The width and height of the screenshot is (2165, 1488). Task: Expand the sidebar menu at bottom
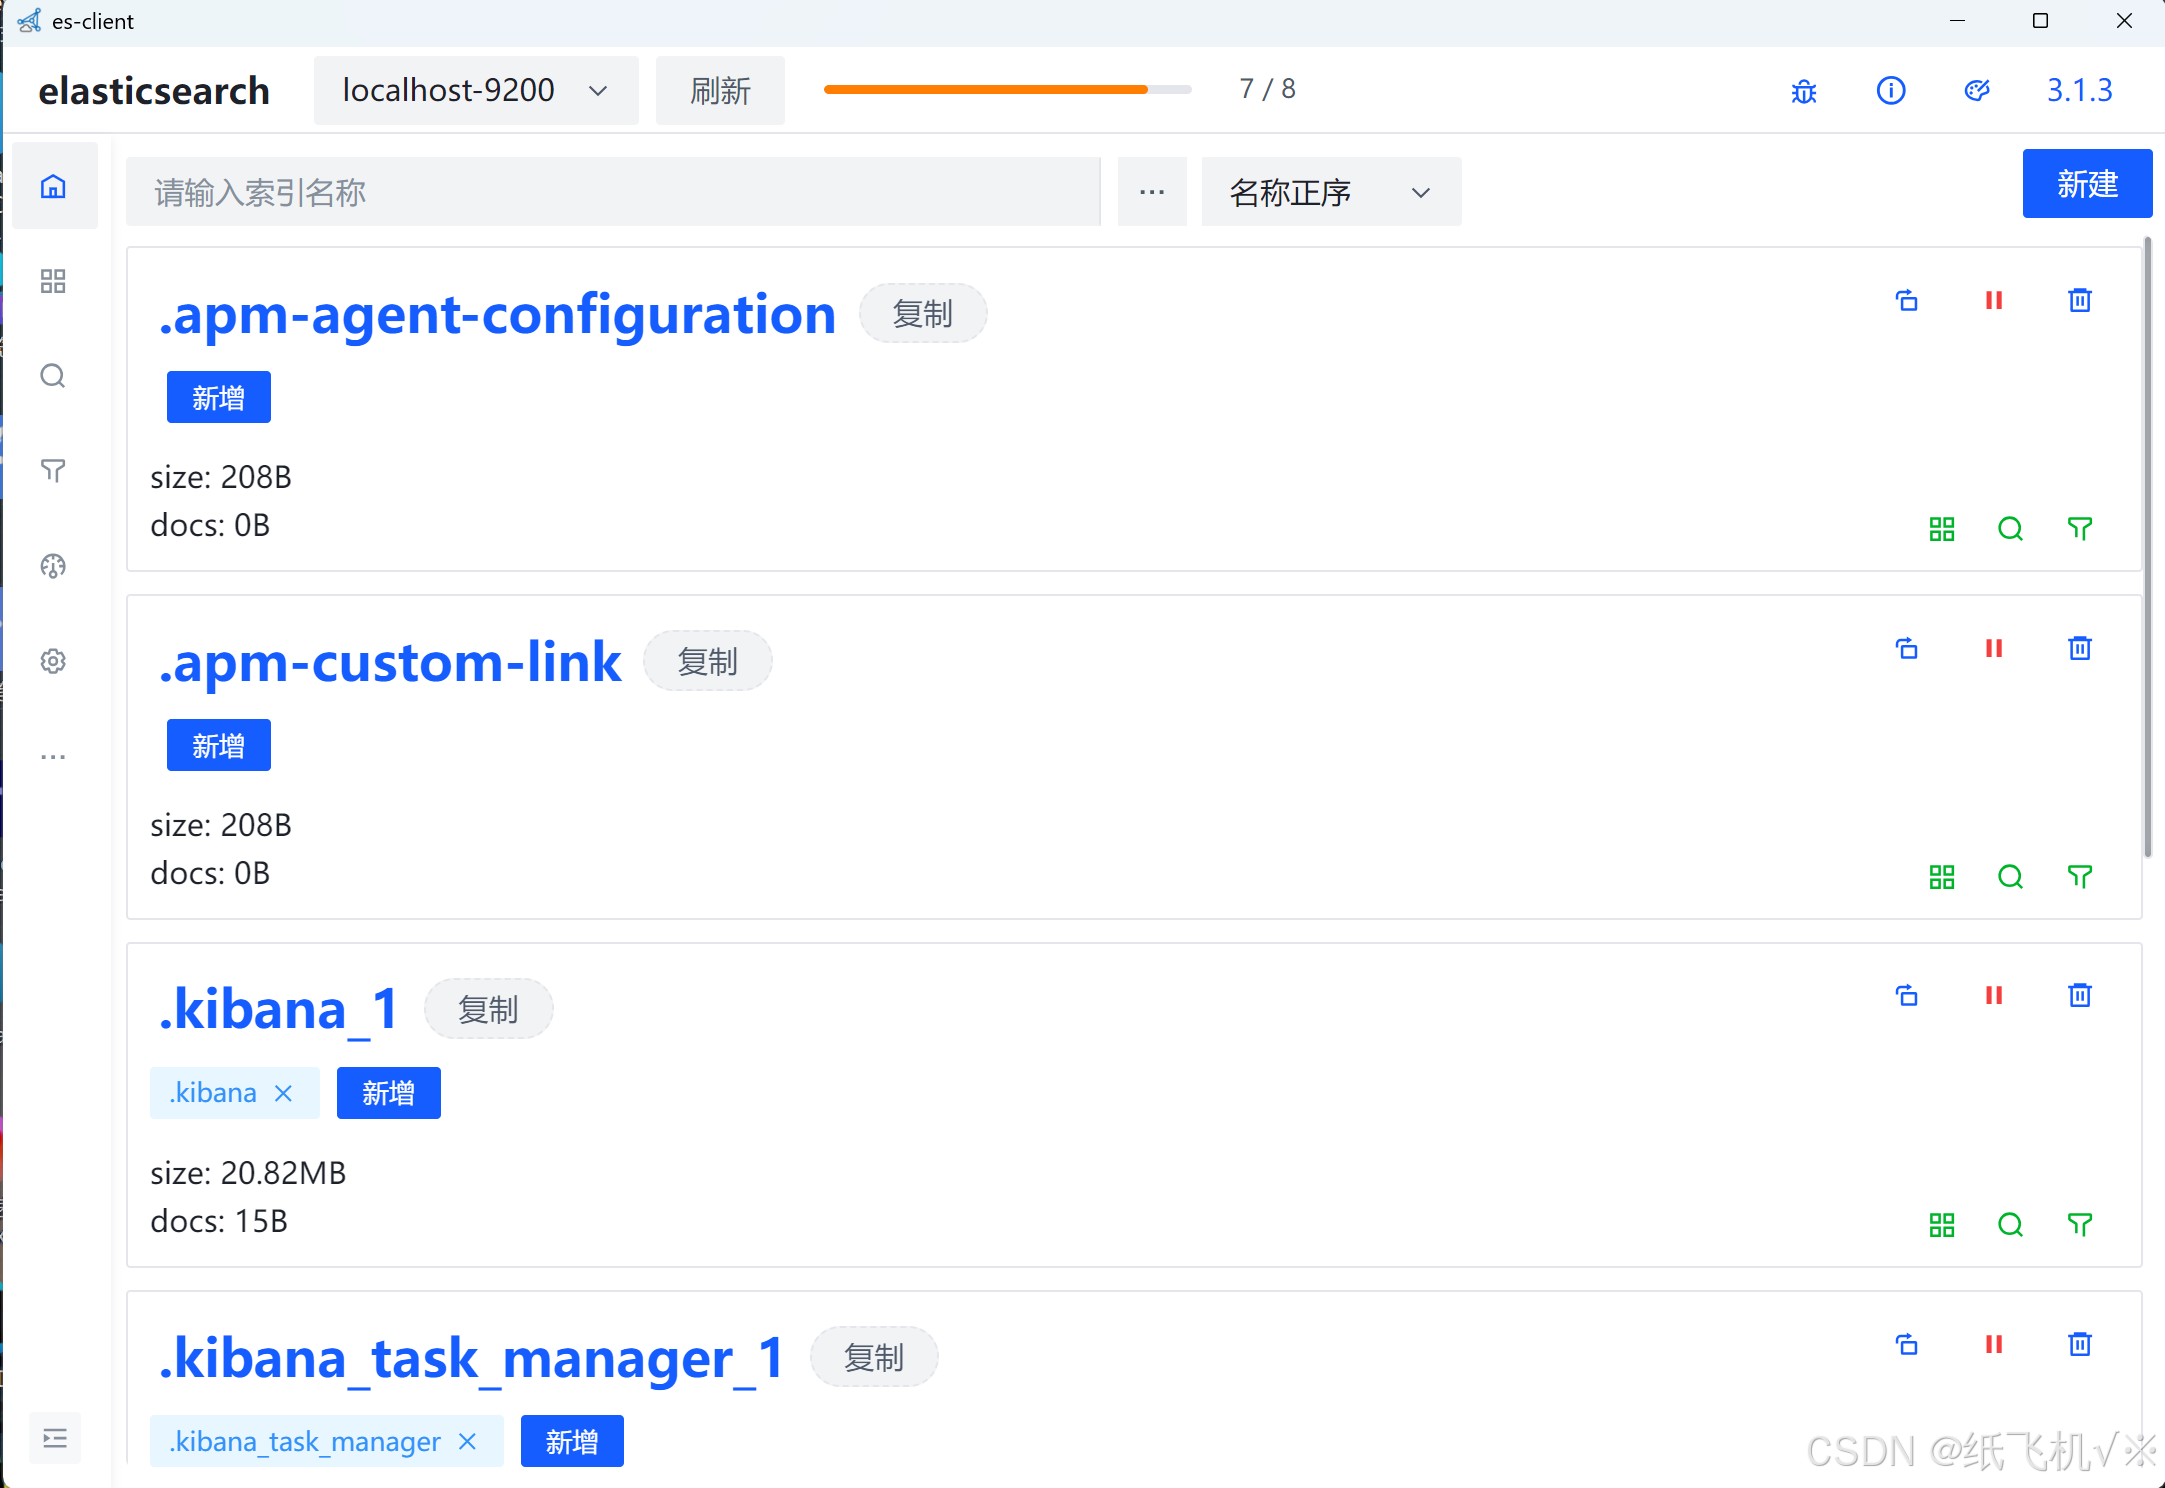coord(55,1438)
